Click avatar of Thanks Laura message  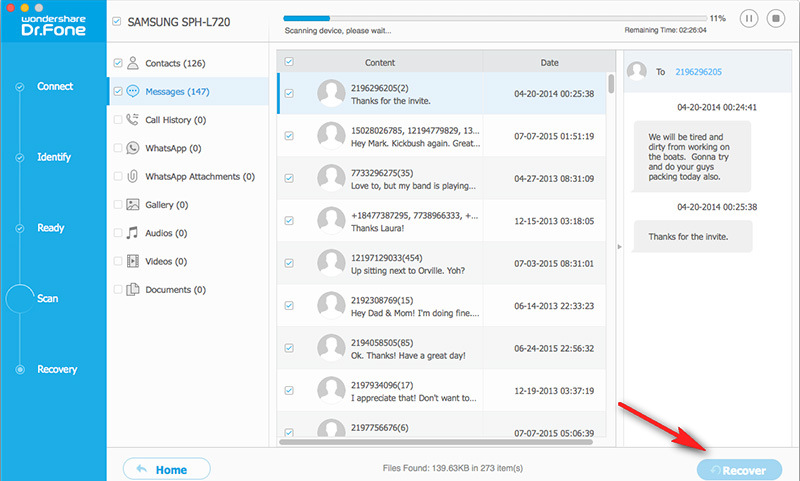(x=331, y=220)
